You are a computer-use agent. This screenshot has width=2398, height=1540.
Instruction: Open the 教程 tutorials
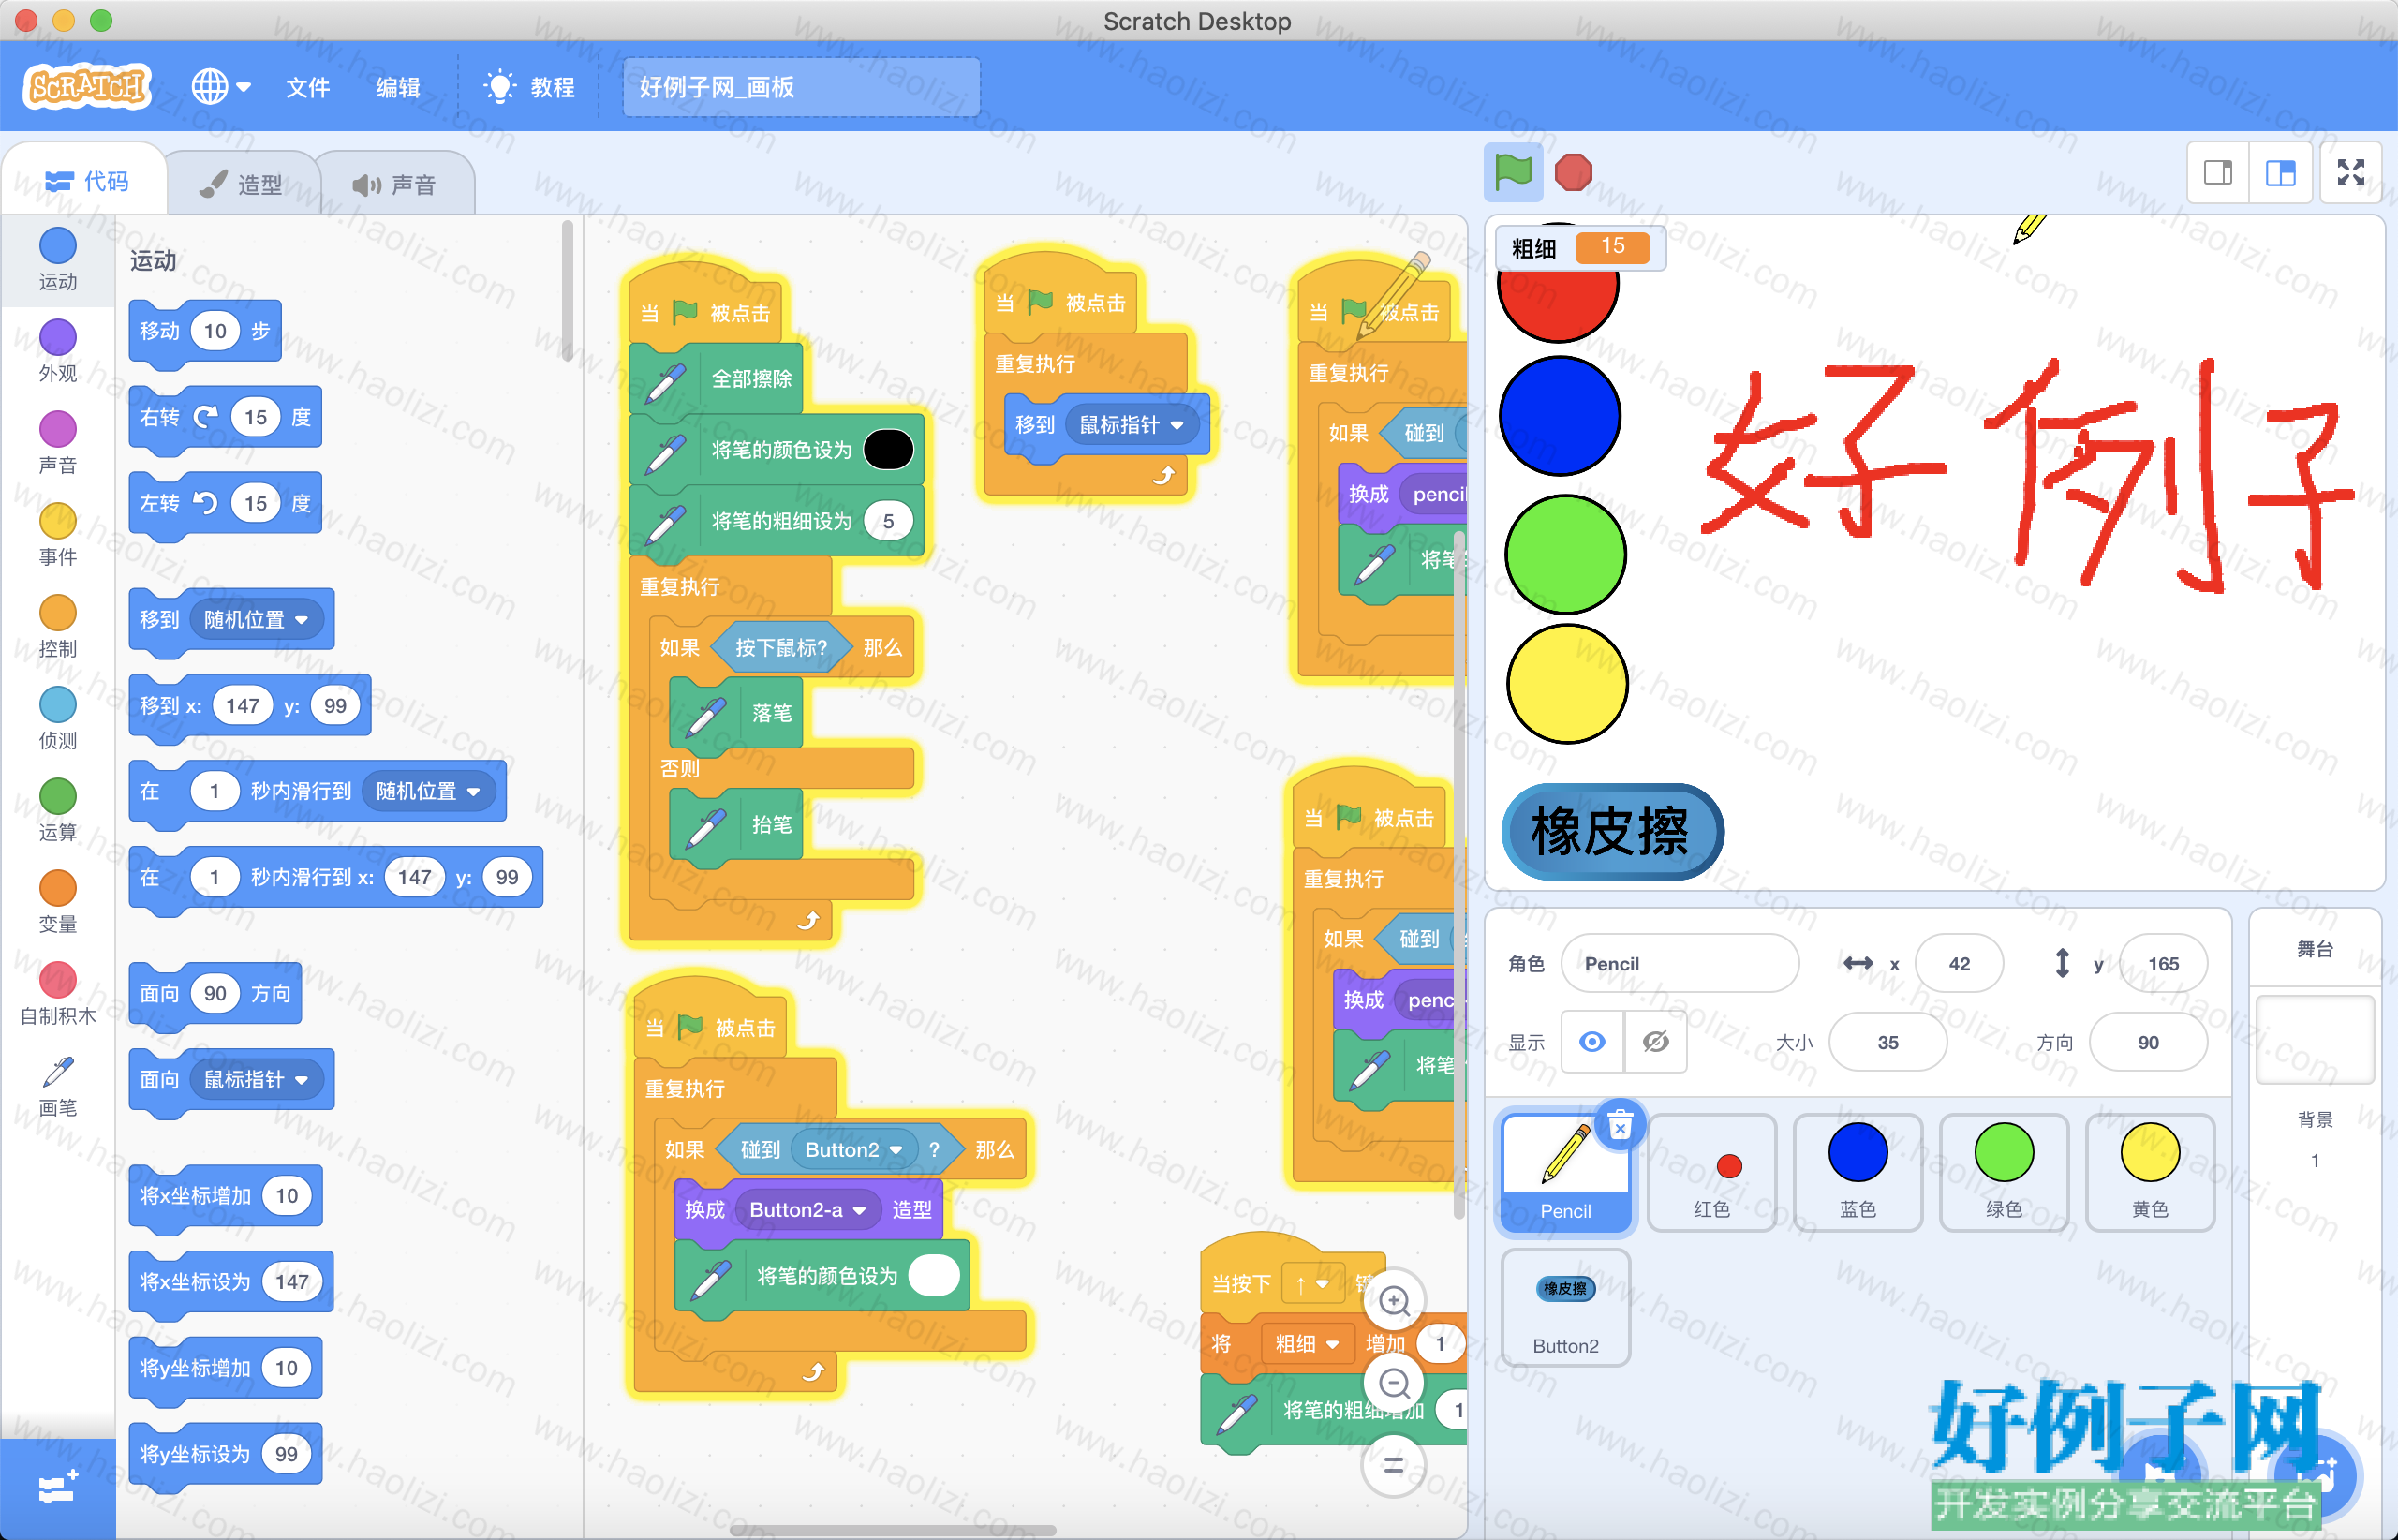tap(530, 87)
